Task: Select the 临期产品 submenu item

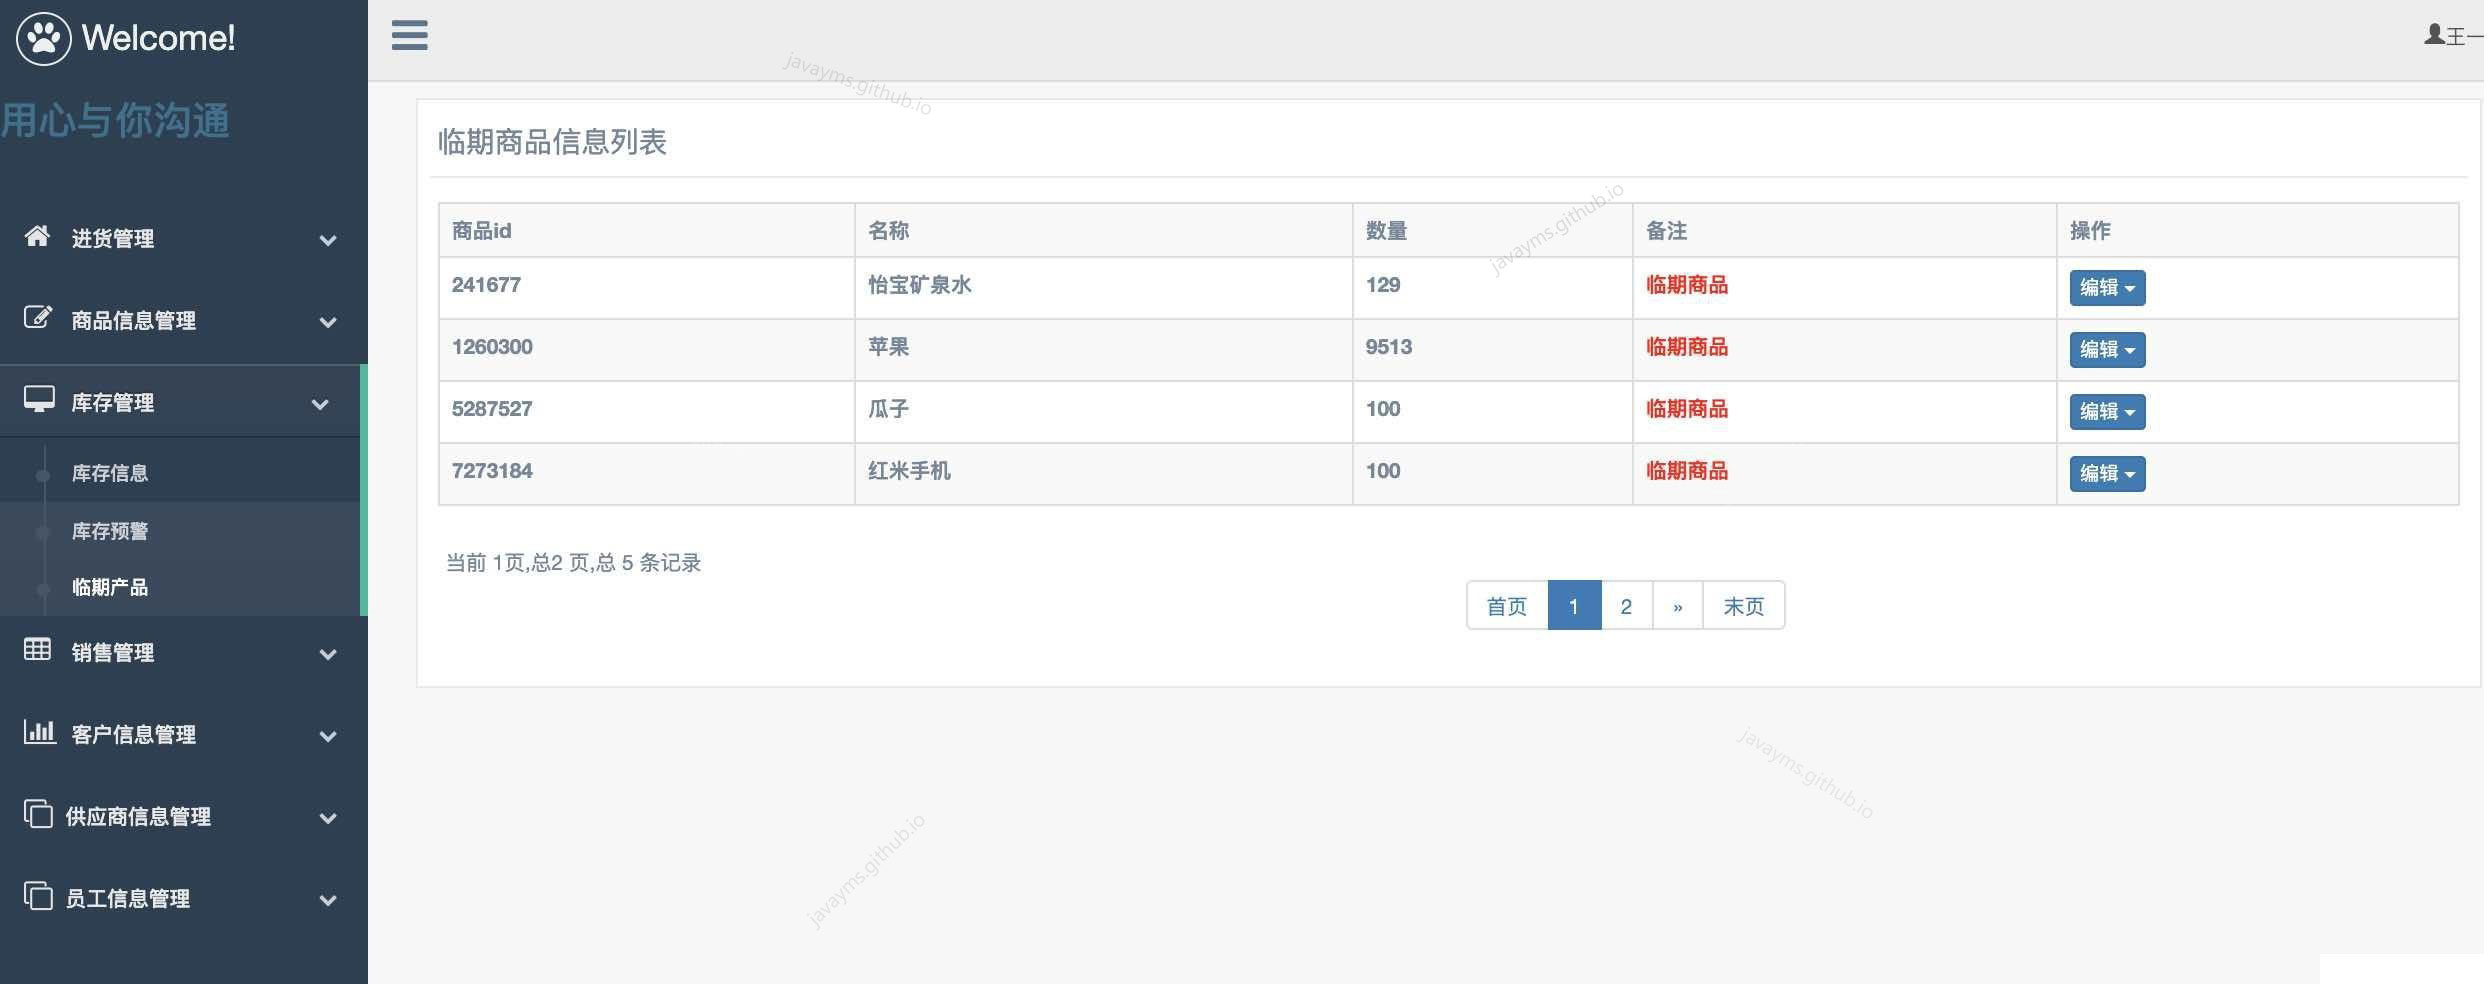Action: point(110,587)
